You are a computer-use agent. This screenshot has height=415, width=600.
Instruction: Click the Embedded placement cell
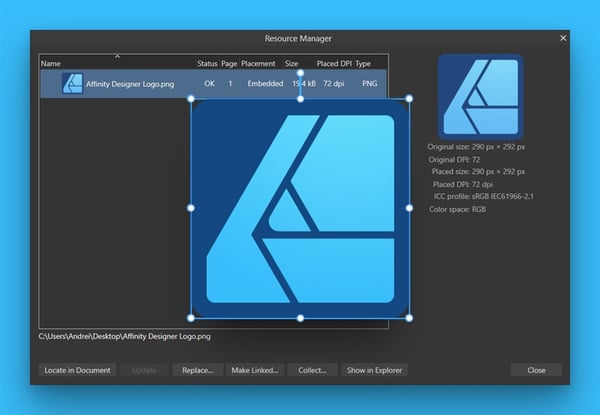pyautogui.click(x=265, y=83)
